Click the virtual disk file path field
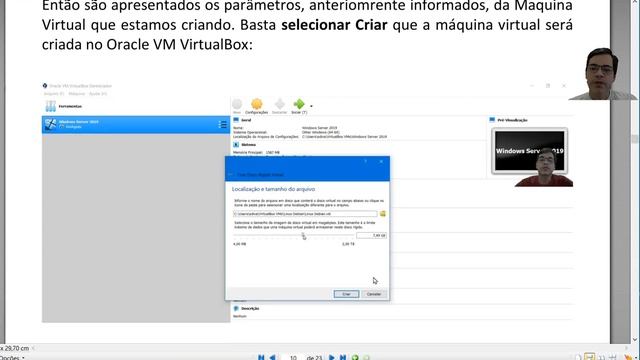This screenshot has height=360, width=640. click(305, 213)
